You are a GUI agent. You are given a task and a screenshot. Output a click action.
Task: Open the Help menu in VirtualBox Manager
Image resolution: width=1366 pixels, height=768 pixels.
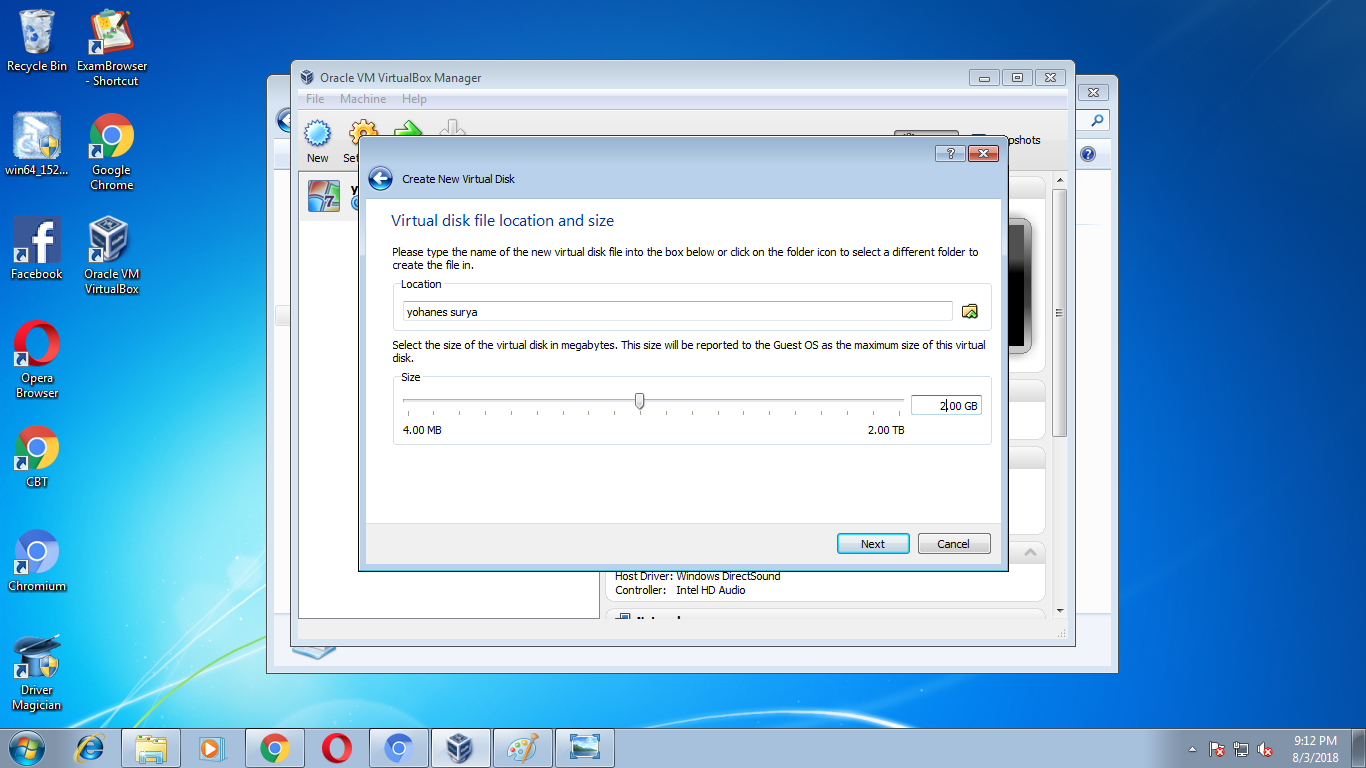tap(414, 99)
